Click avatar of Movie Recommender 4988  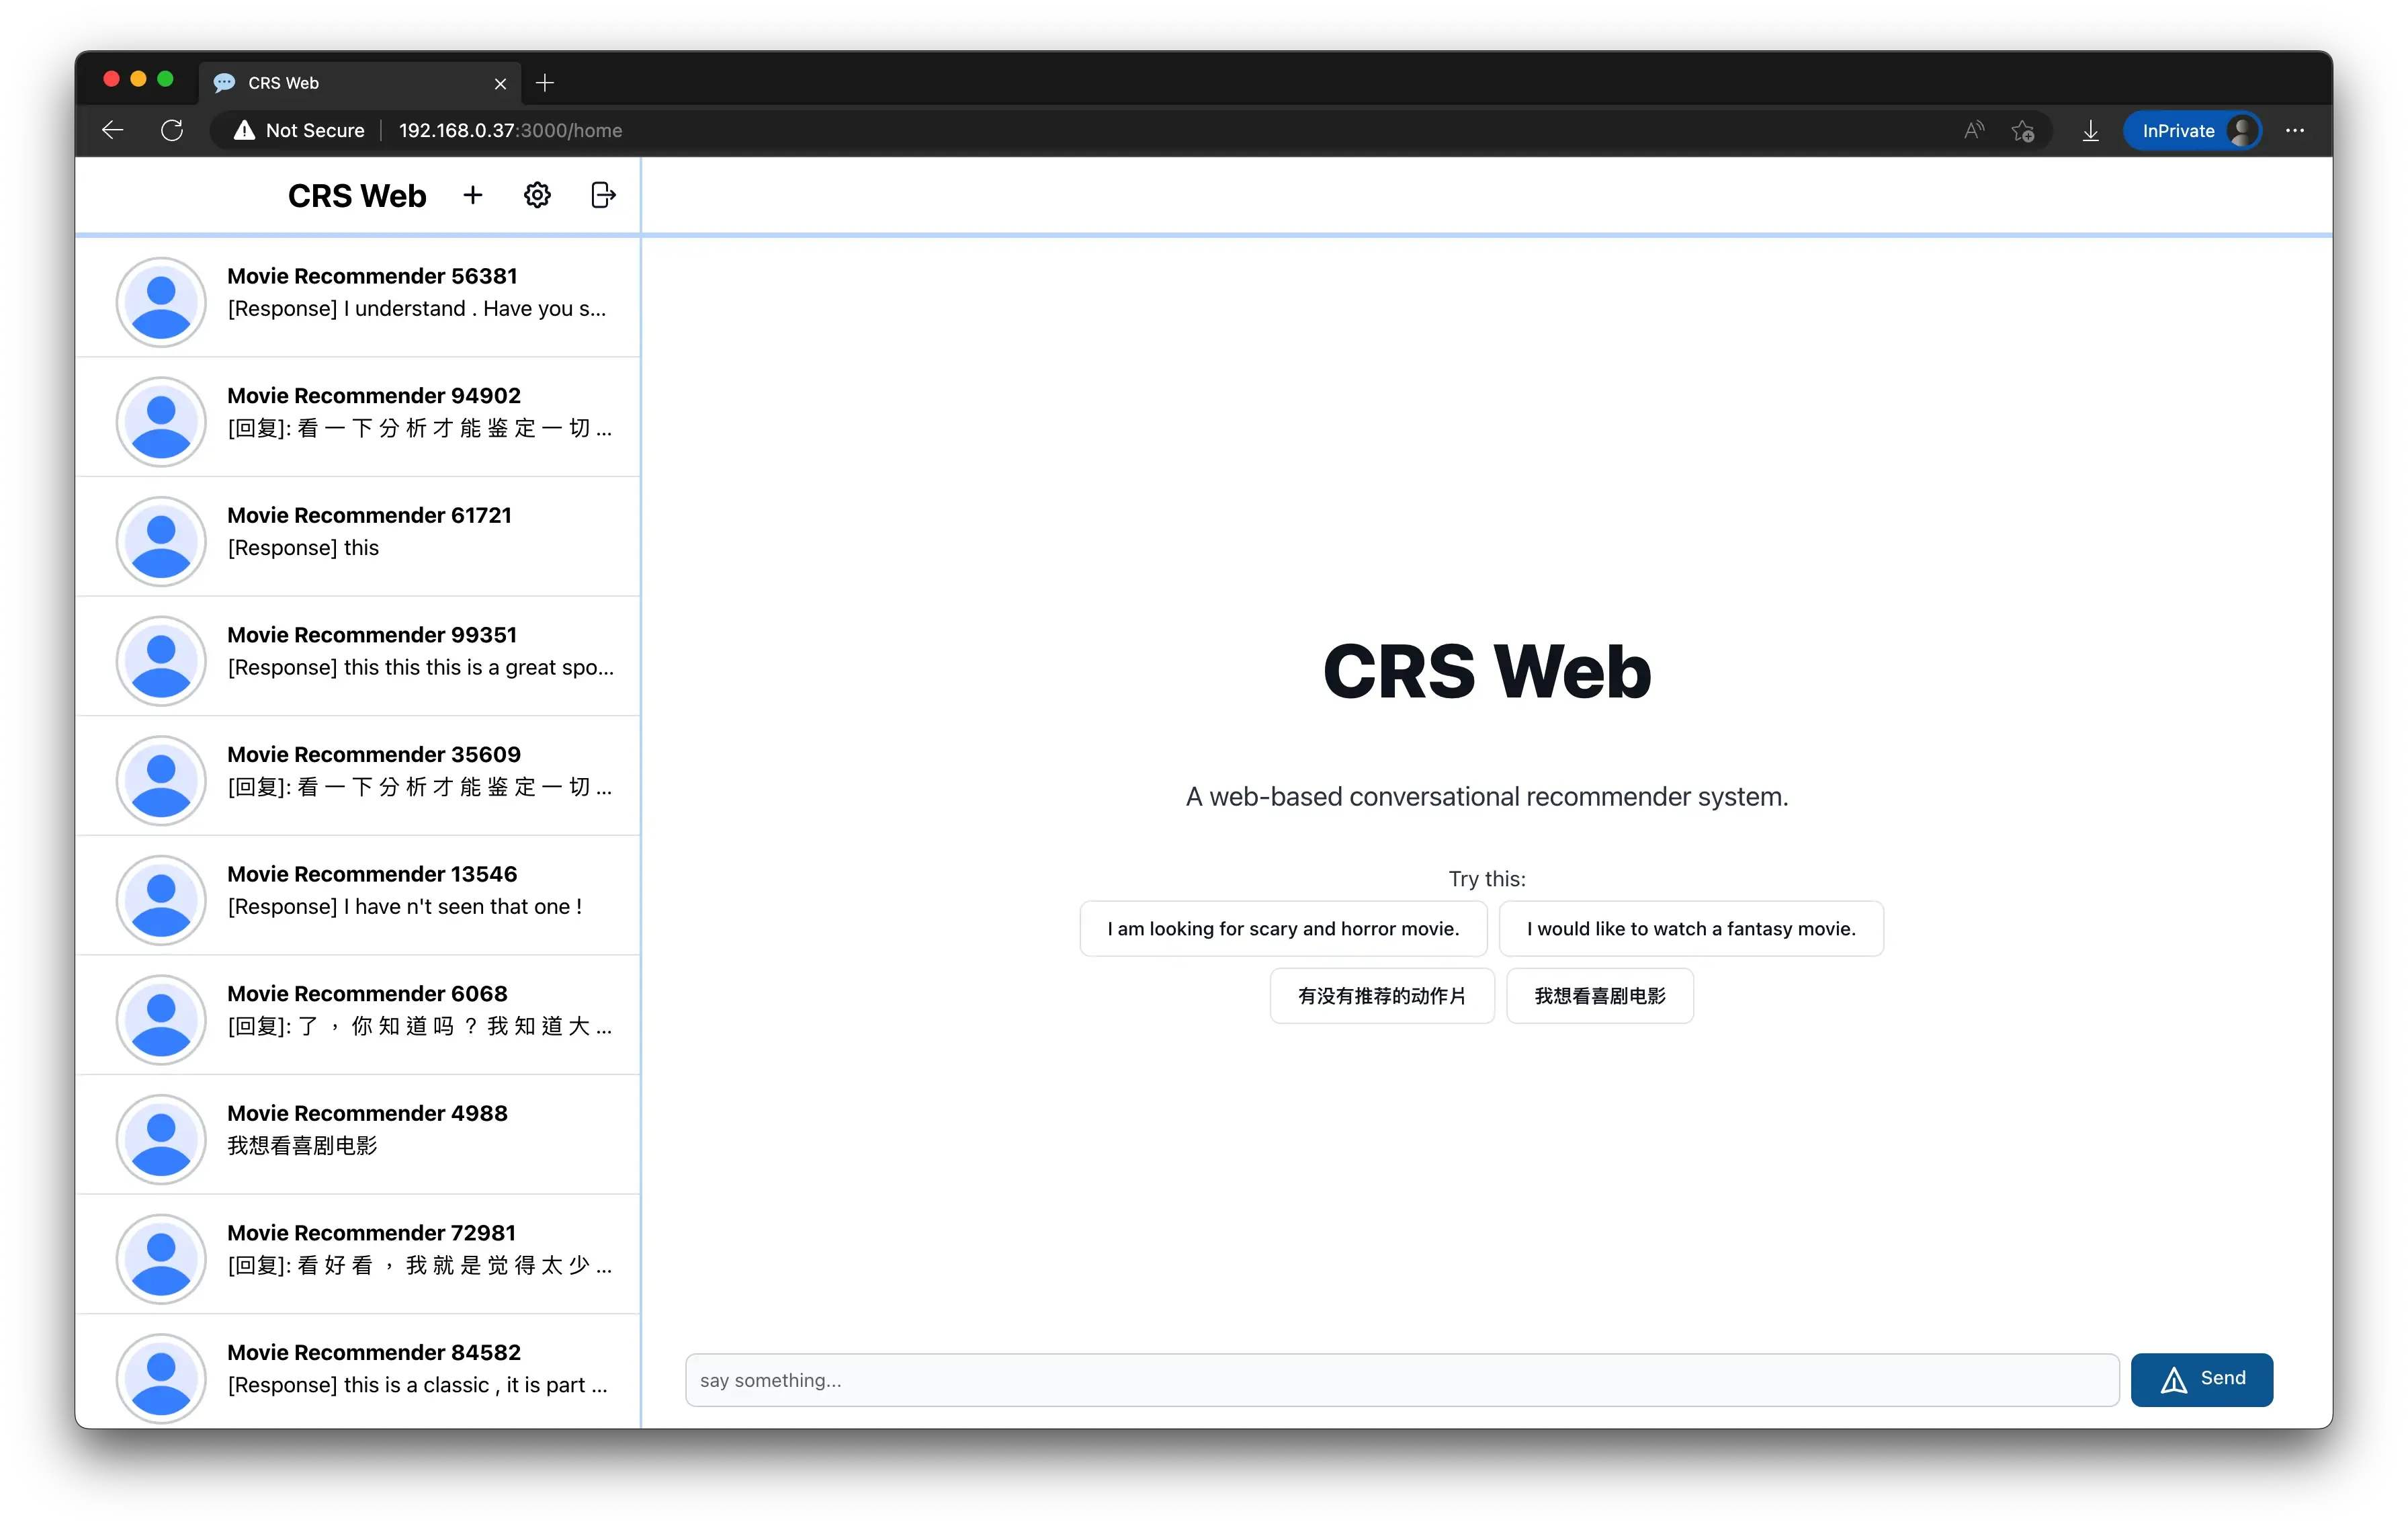tap(161, 1139)
